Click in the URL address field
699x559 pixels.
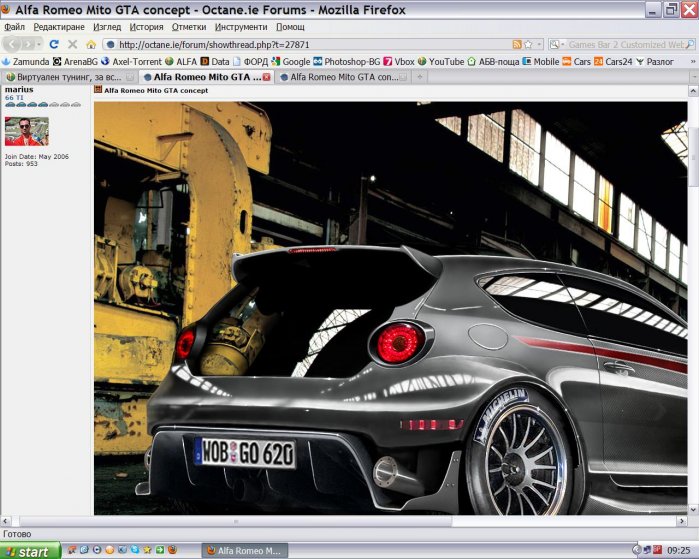300,45
